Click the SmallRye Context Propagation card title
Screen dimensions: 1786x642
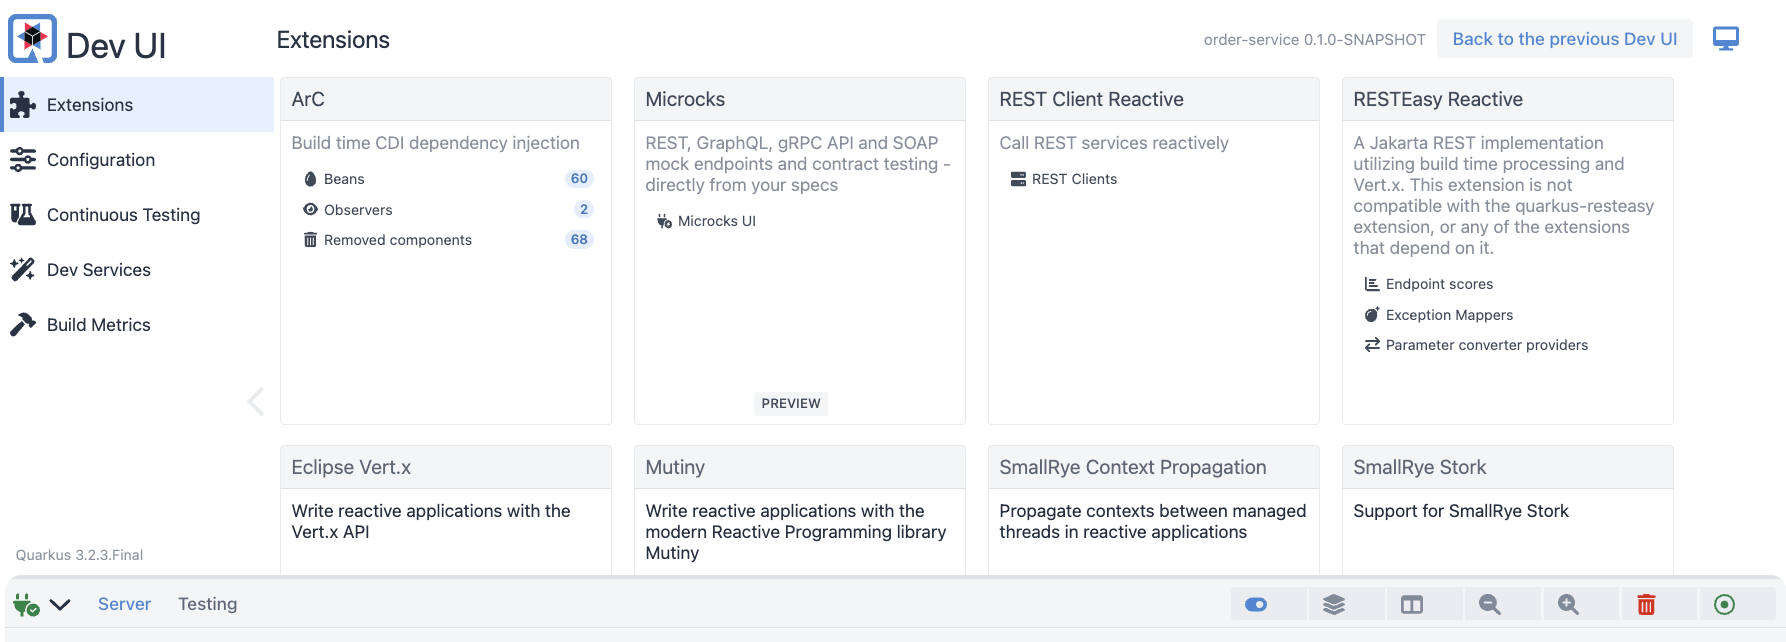tap(1133, 467)
